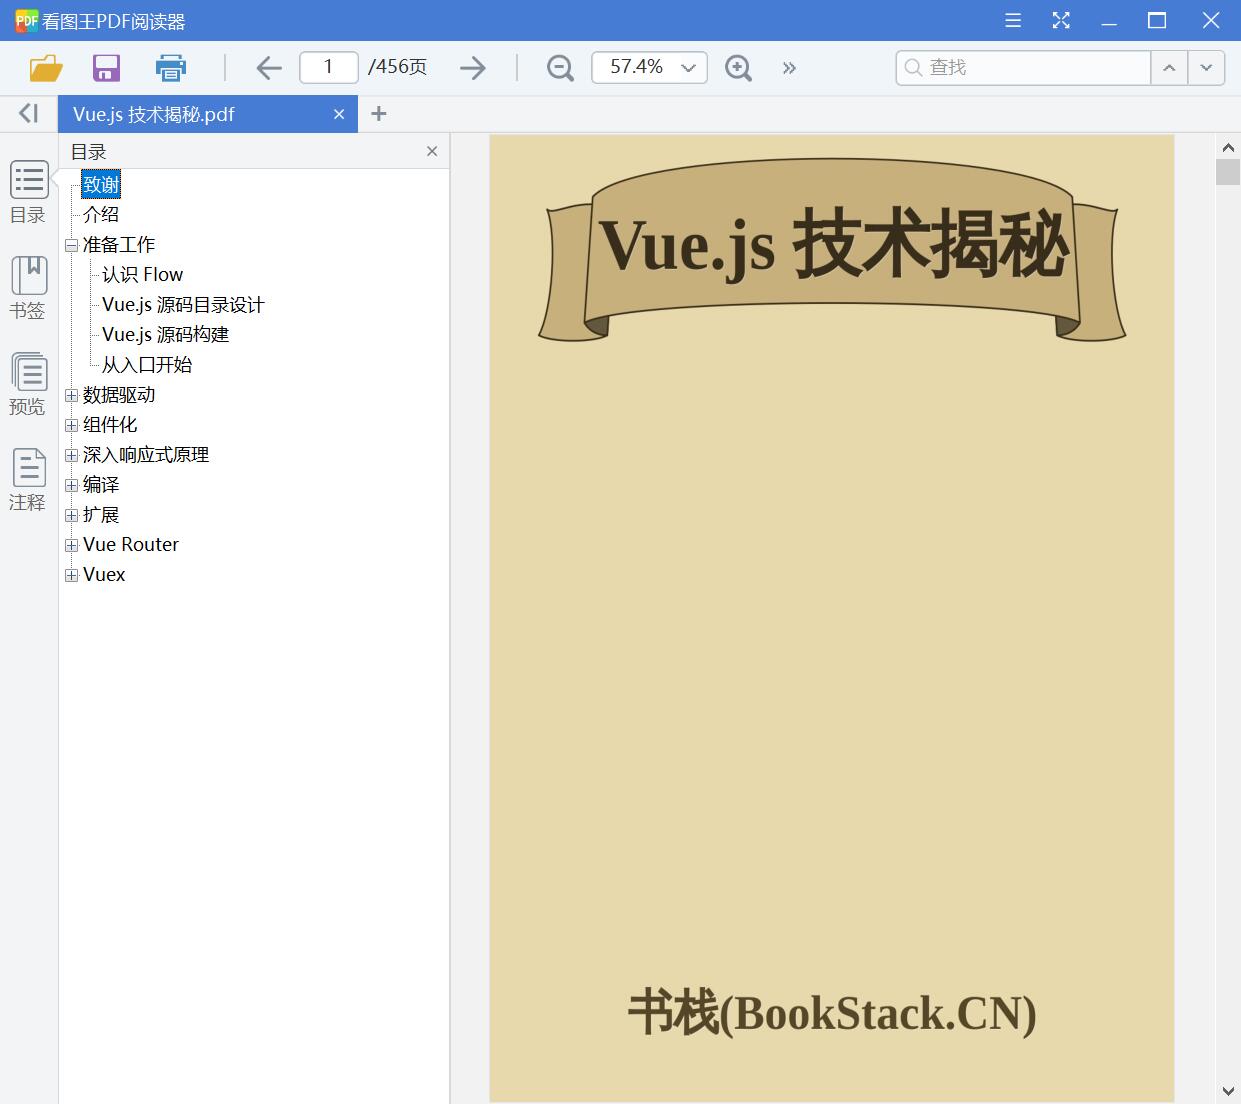Open the 认识 Flow outline entry
Viewport: 1241px width, 1104px height.
(143, 274)
